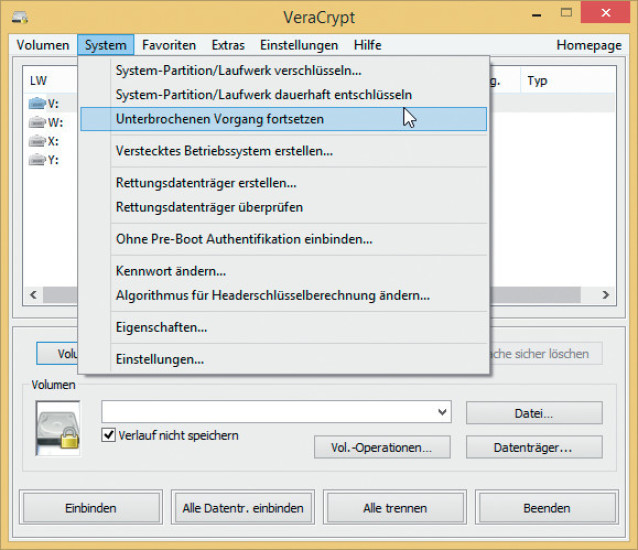The width and height of the screenshot is (638, 550).
Task: Select drive W: in the list
Action: [x=46, y=122]
